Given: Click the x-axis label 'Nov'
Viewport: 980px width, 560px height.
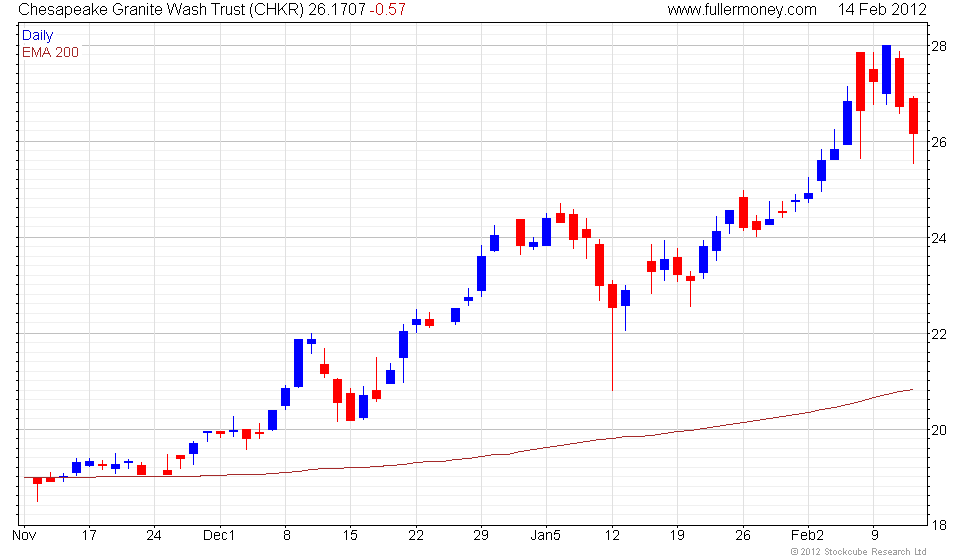Looking at the screenshot, I should (24, 536).
